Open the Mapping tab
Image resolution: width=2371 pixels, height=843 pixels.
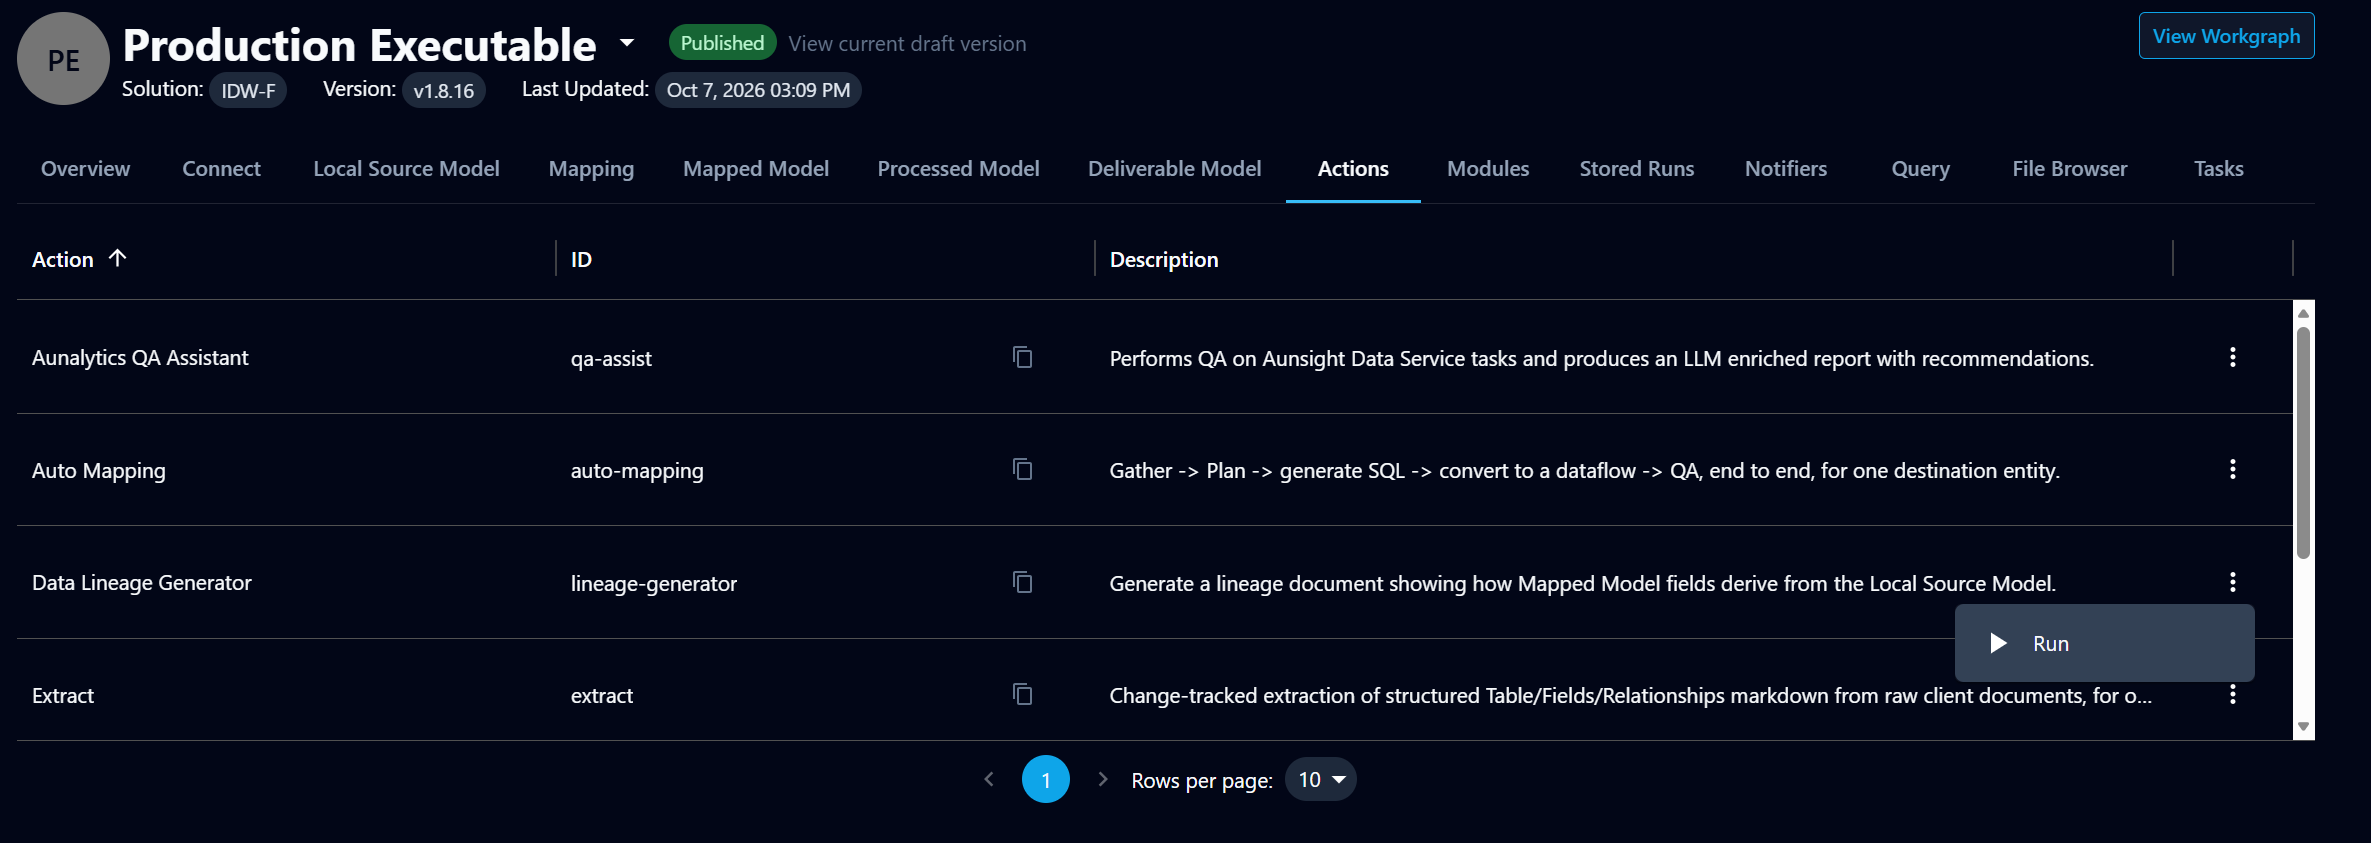591,169
